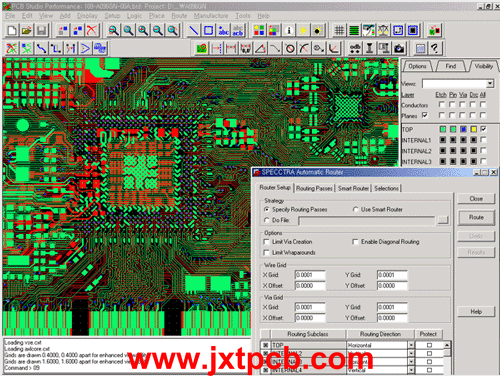
Task: Click the I-beam shaped toolbar icon
Action: click(x=369, y=49)
